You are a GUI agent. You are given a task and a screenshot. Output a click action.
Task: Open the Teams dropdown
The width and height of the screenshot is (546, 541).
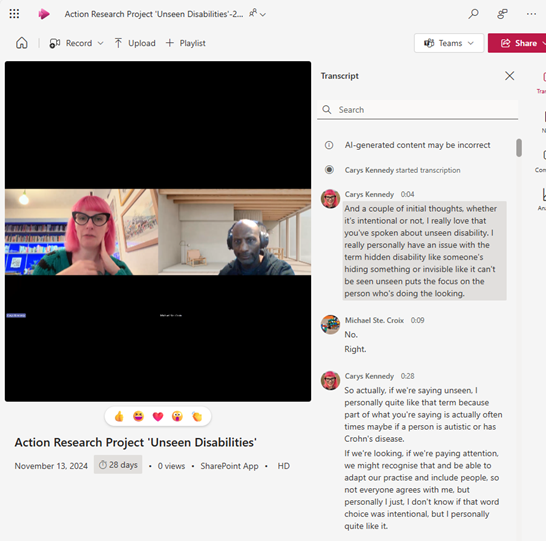click(449, 43)
